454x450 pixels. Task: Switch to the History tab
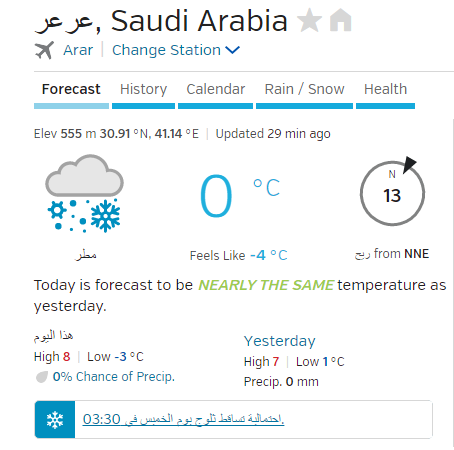point(143,89)
